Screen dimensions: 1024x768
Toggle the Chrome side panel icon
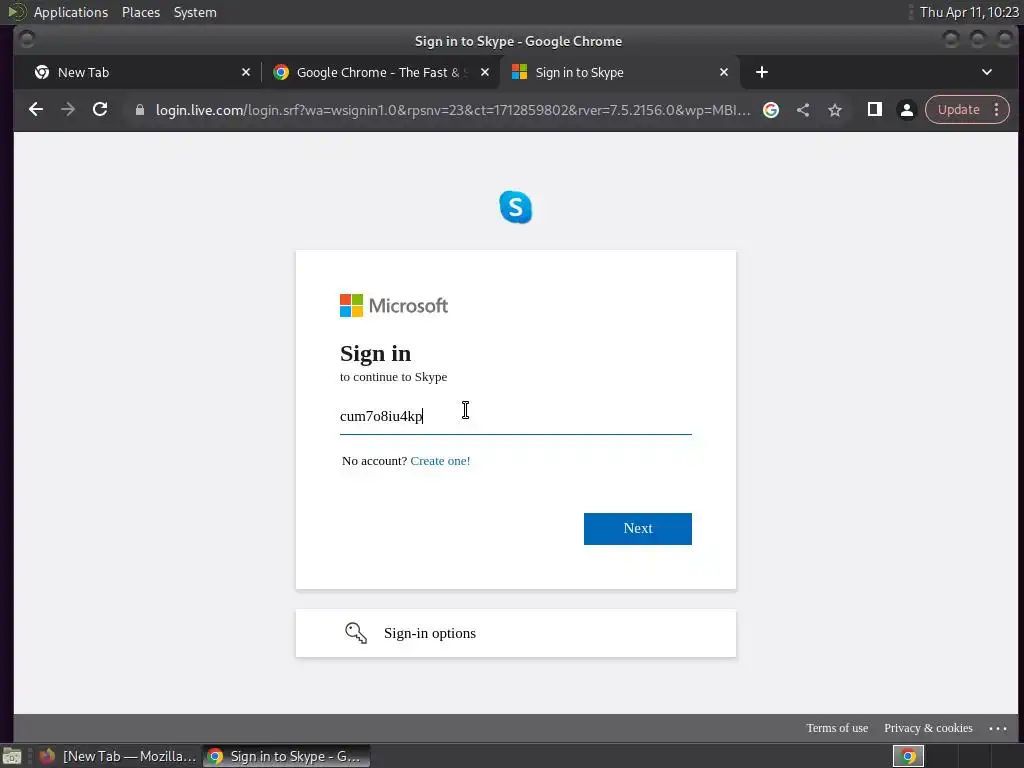coord(874,110)
